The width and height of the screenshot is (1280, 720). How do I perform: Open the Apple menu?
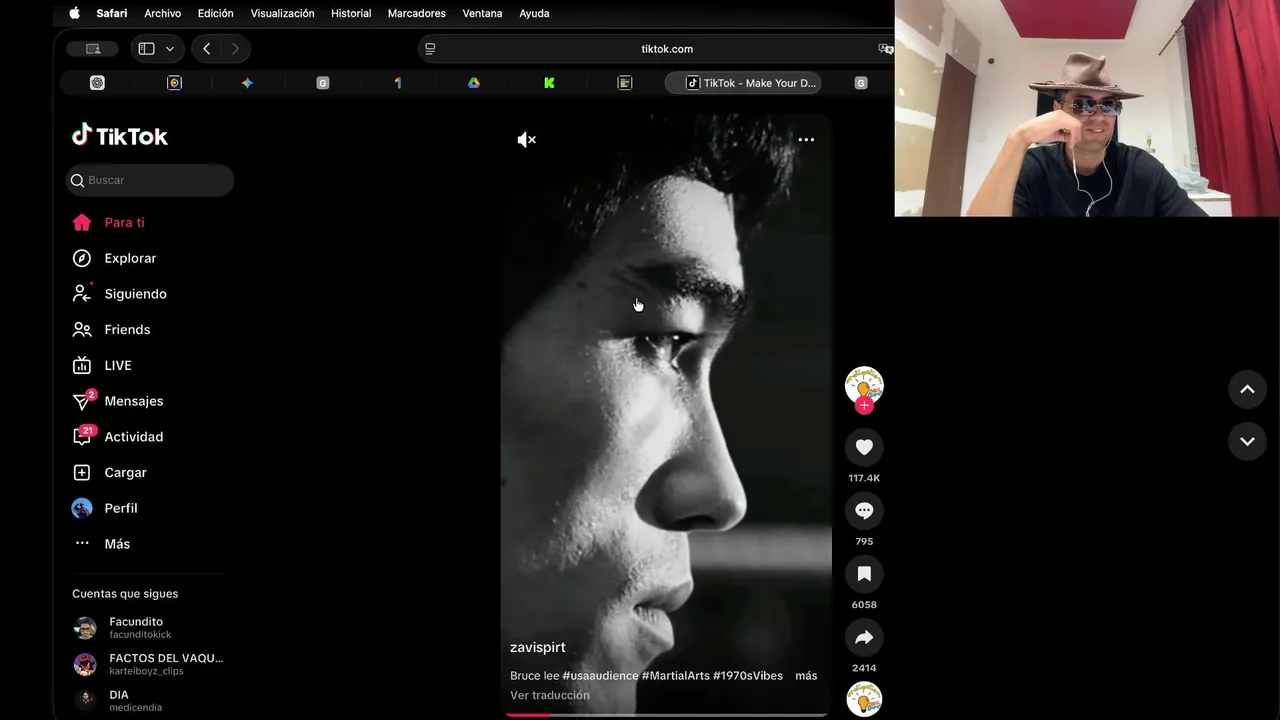point(74,13)
